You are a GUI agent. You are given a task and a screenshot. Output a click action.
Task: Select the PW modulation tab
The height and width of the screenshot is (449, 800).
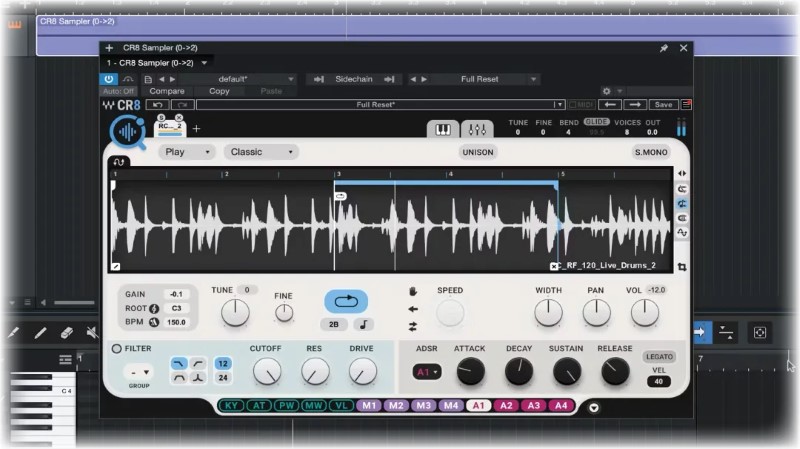286,406
